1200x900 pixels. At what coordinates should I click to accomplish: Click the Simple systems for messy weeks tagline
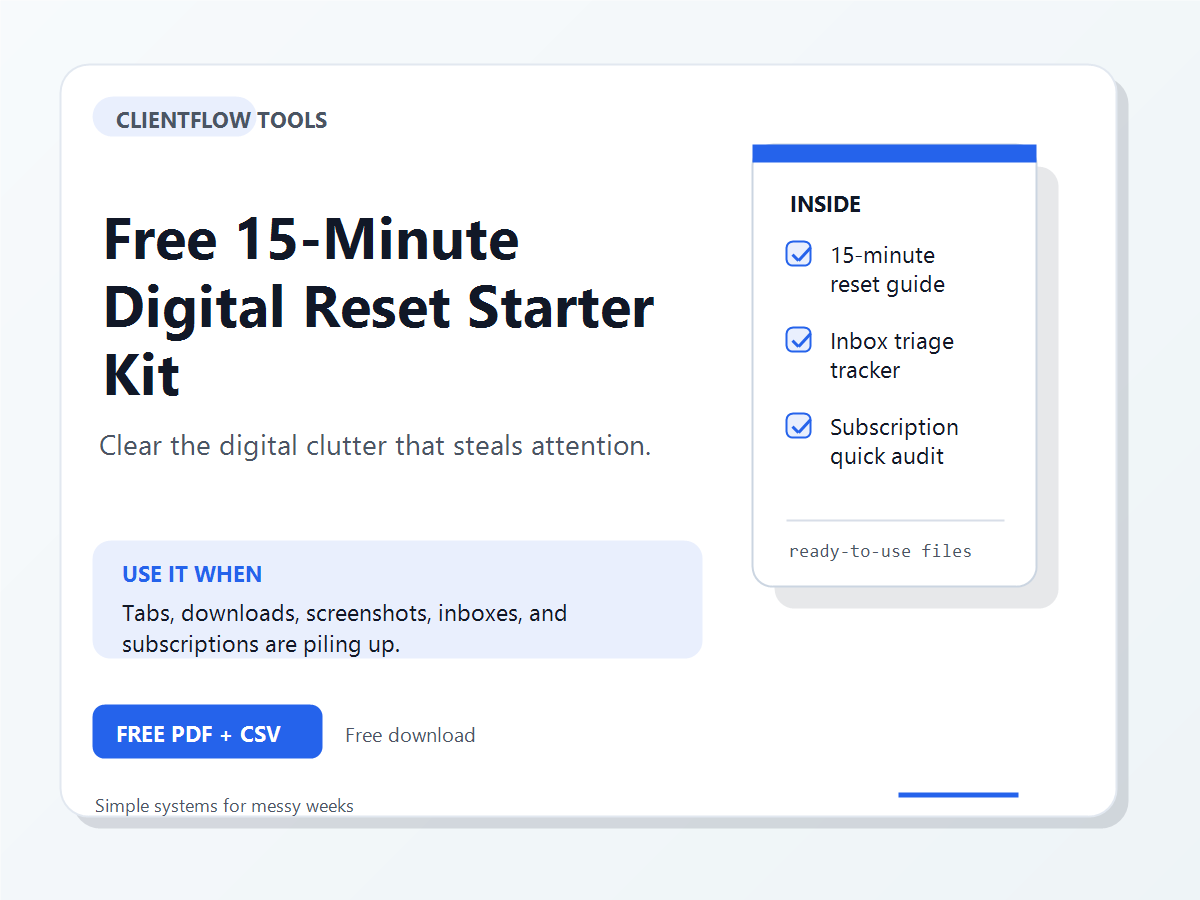[224, 806]
